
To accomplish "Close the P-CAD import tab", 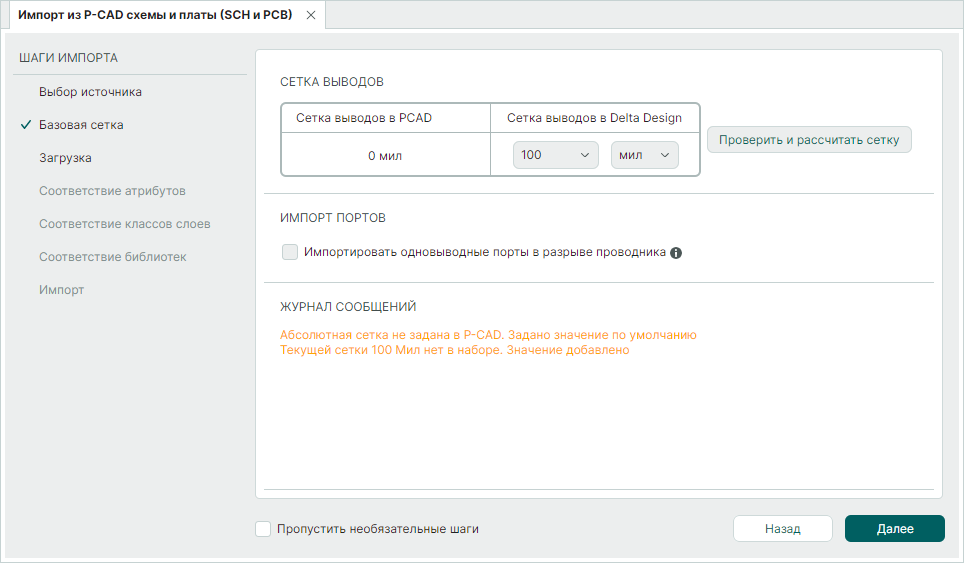I will tap(311, 16).
